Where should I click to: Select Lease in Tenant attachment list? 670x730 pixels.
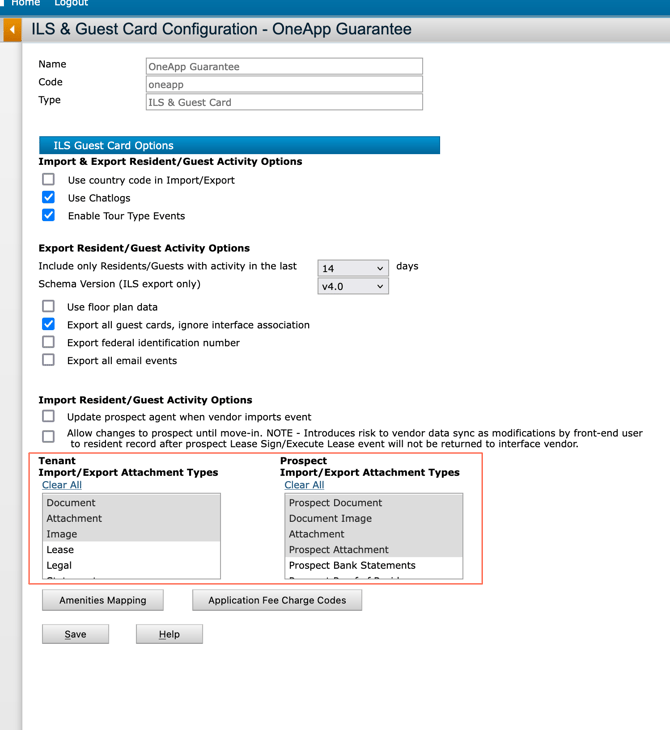tap(131, 549)
